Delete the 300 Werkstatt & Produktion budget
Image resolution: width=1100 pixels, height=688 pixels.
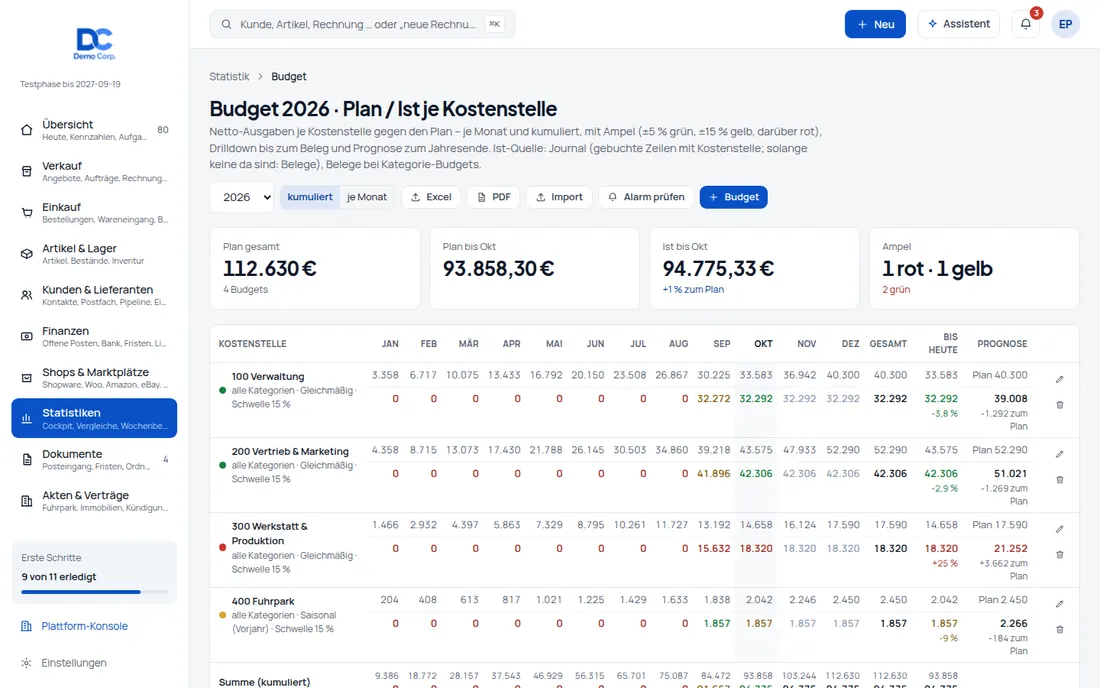(1059, 555)
